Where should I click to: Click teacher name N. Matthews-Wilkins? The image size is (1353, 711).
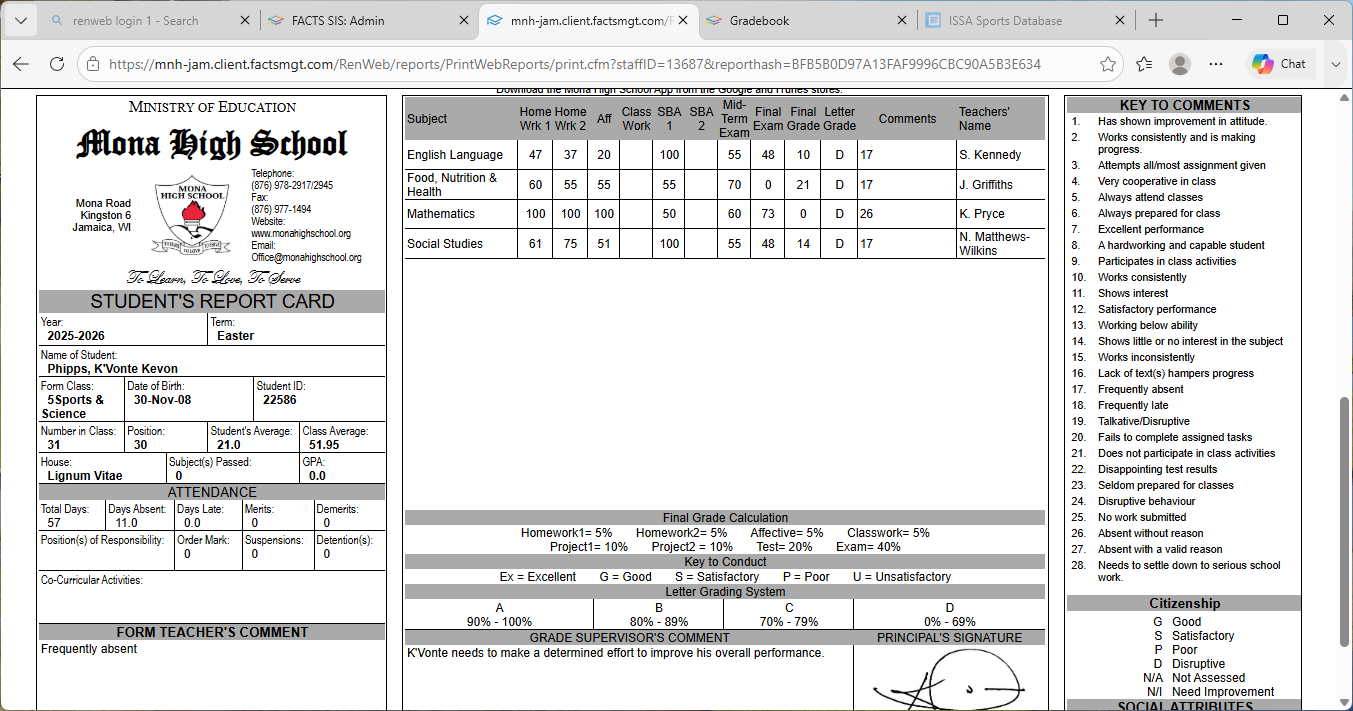click(995, 244)
